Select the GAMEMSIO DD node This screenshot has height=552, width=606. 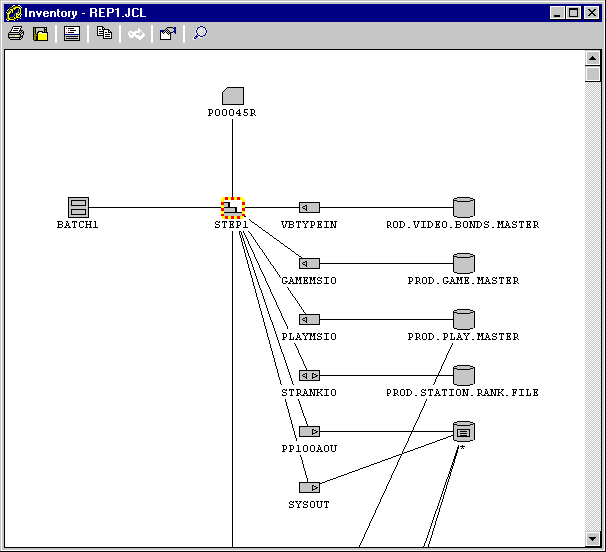[309, 263]
